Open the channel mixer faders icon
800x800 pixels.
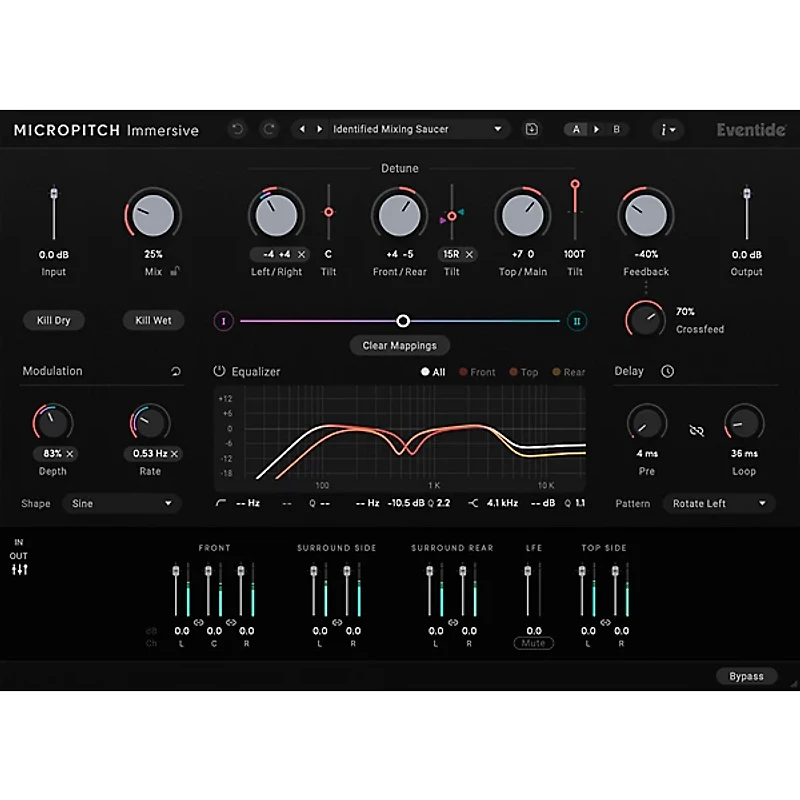20,569
